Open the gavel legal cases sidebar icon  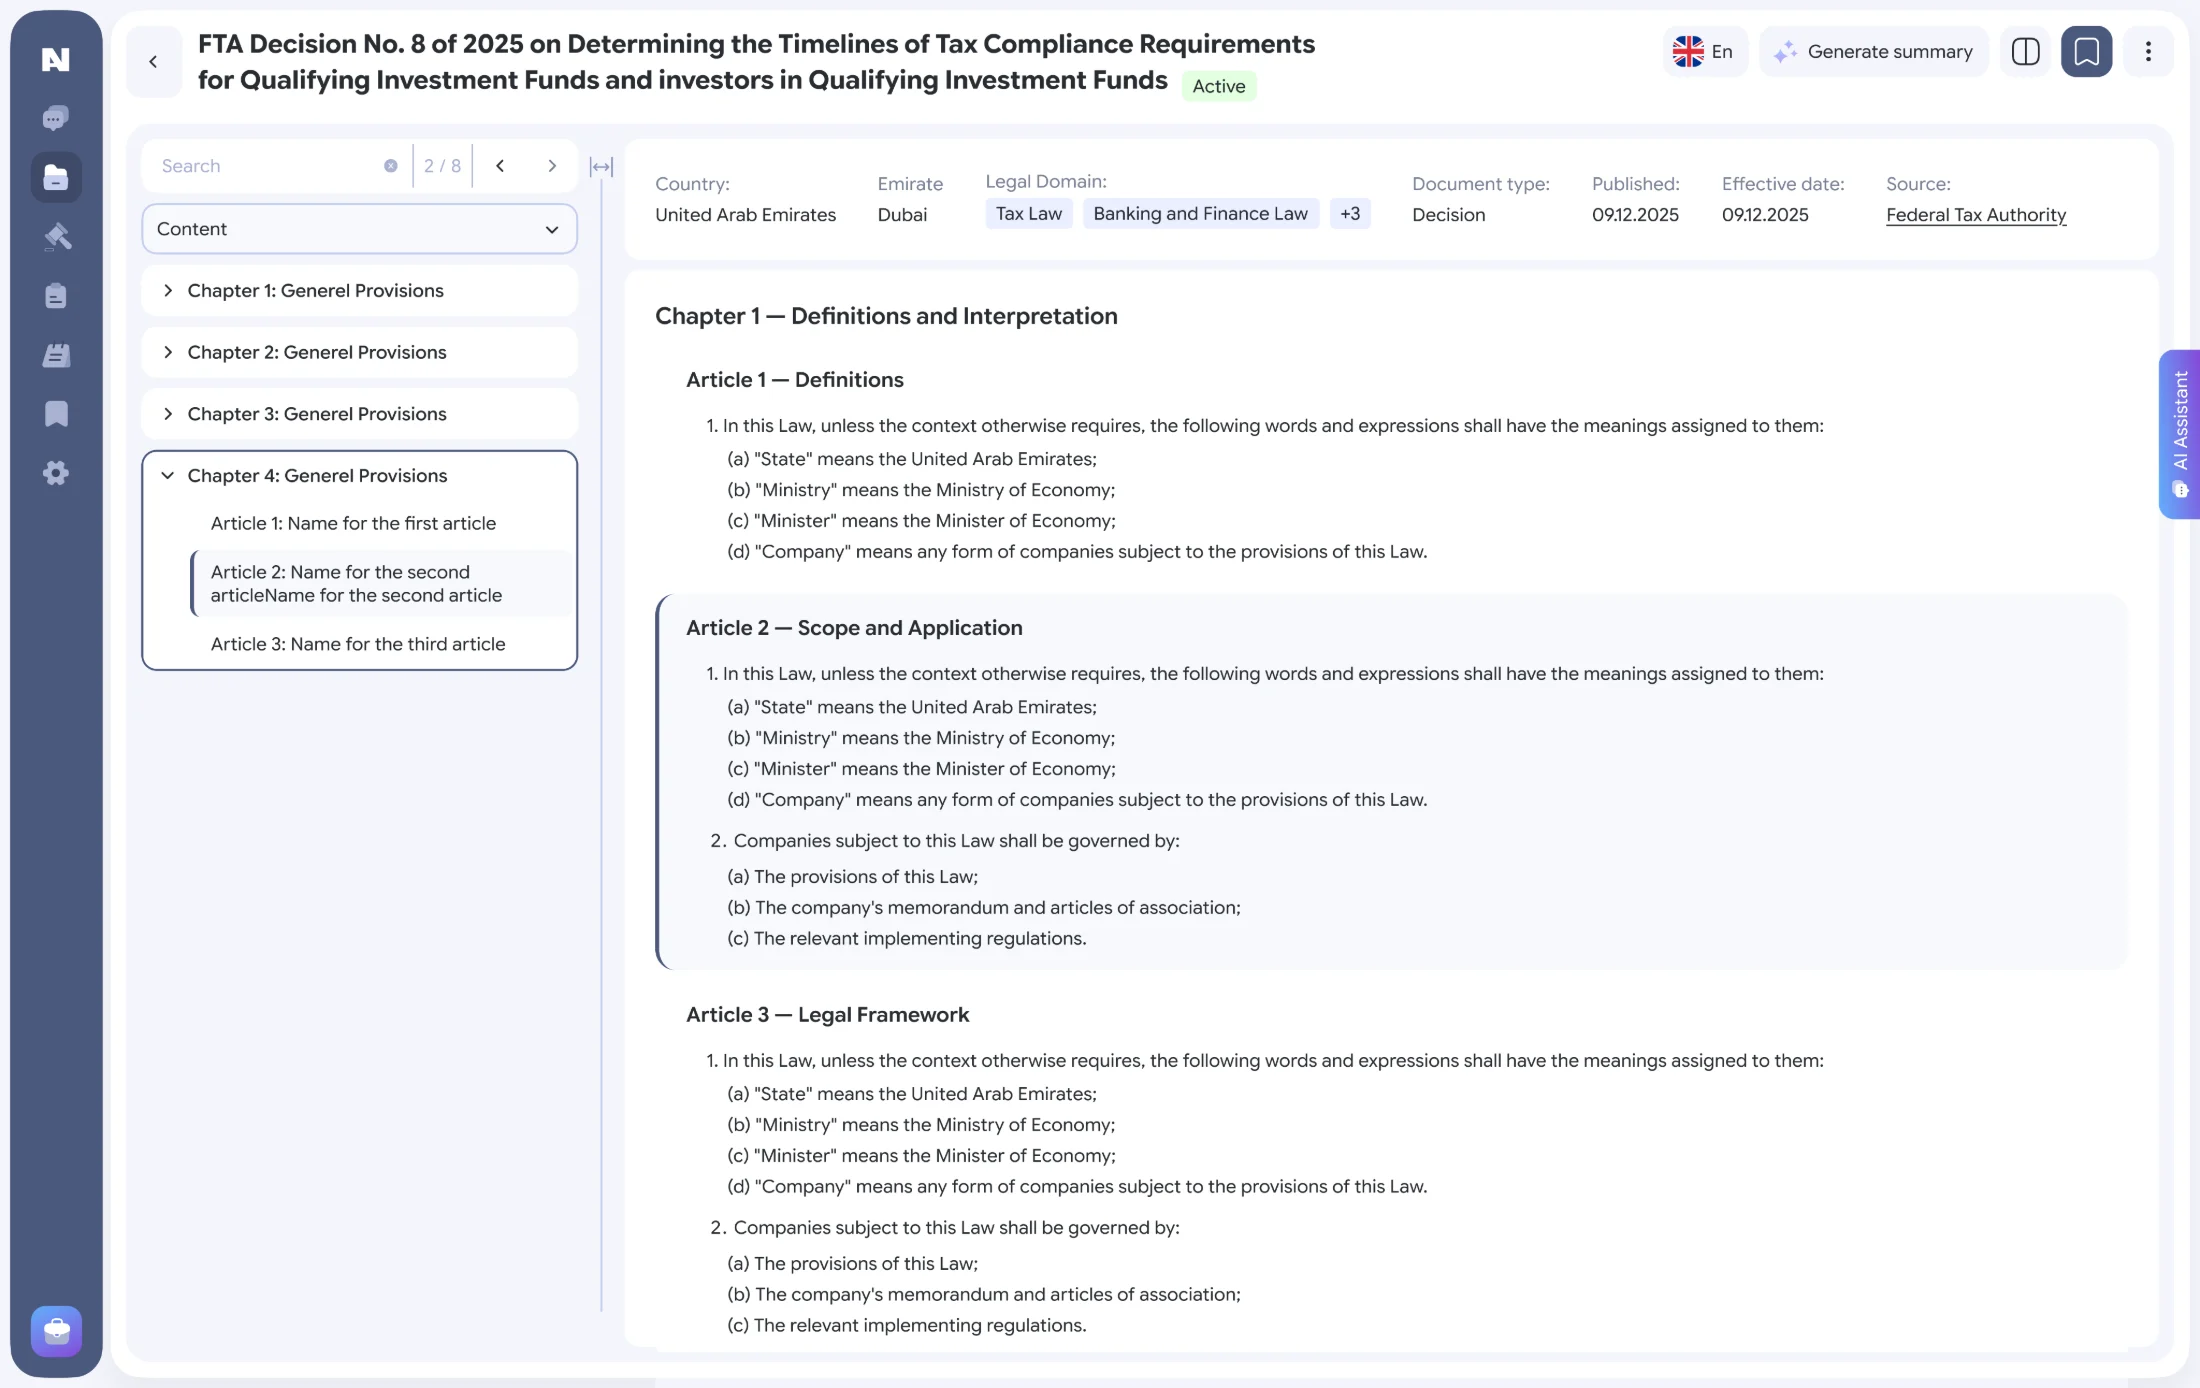pos(56,236)
